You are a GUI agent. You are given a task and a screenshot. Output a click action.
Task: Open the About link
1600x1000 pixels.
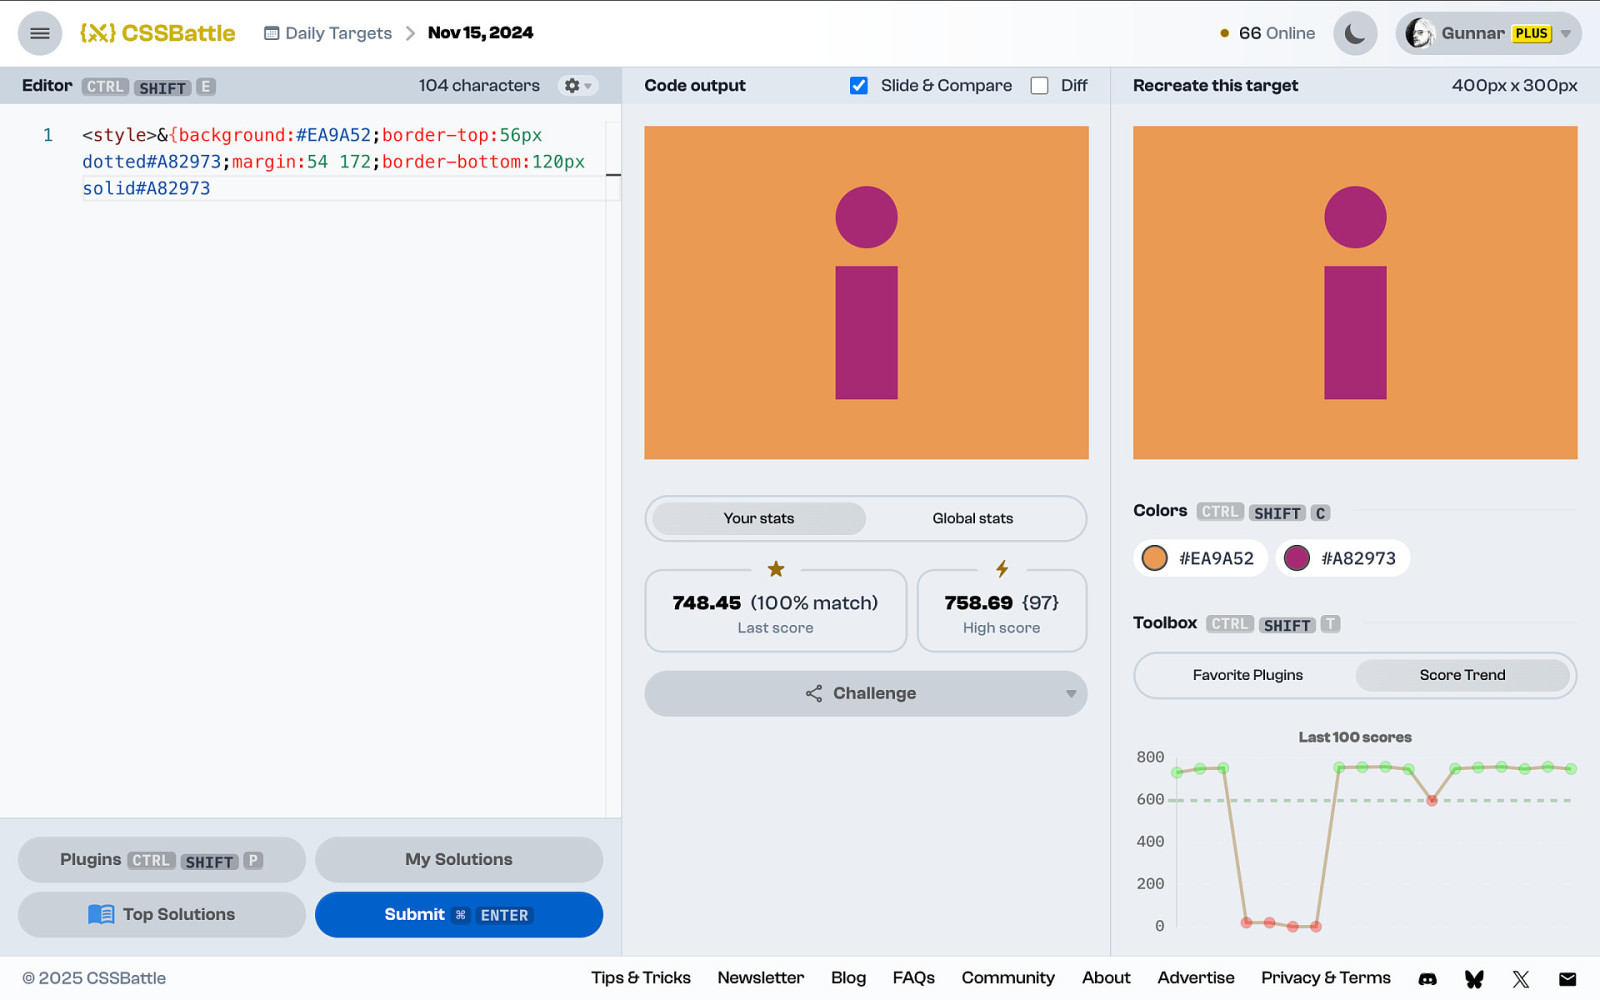(1106, 978)
